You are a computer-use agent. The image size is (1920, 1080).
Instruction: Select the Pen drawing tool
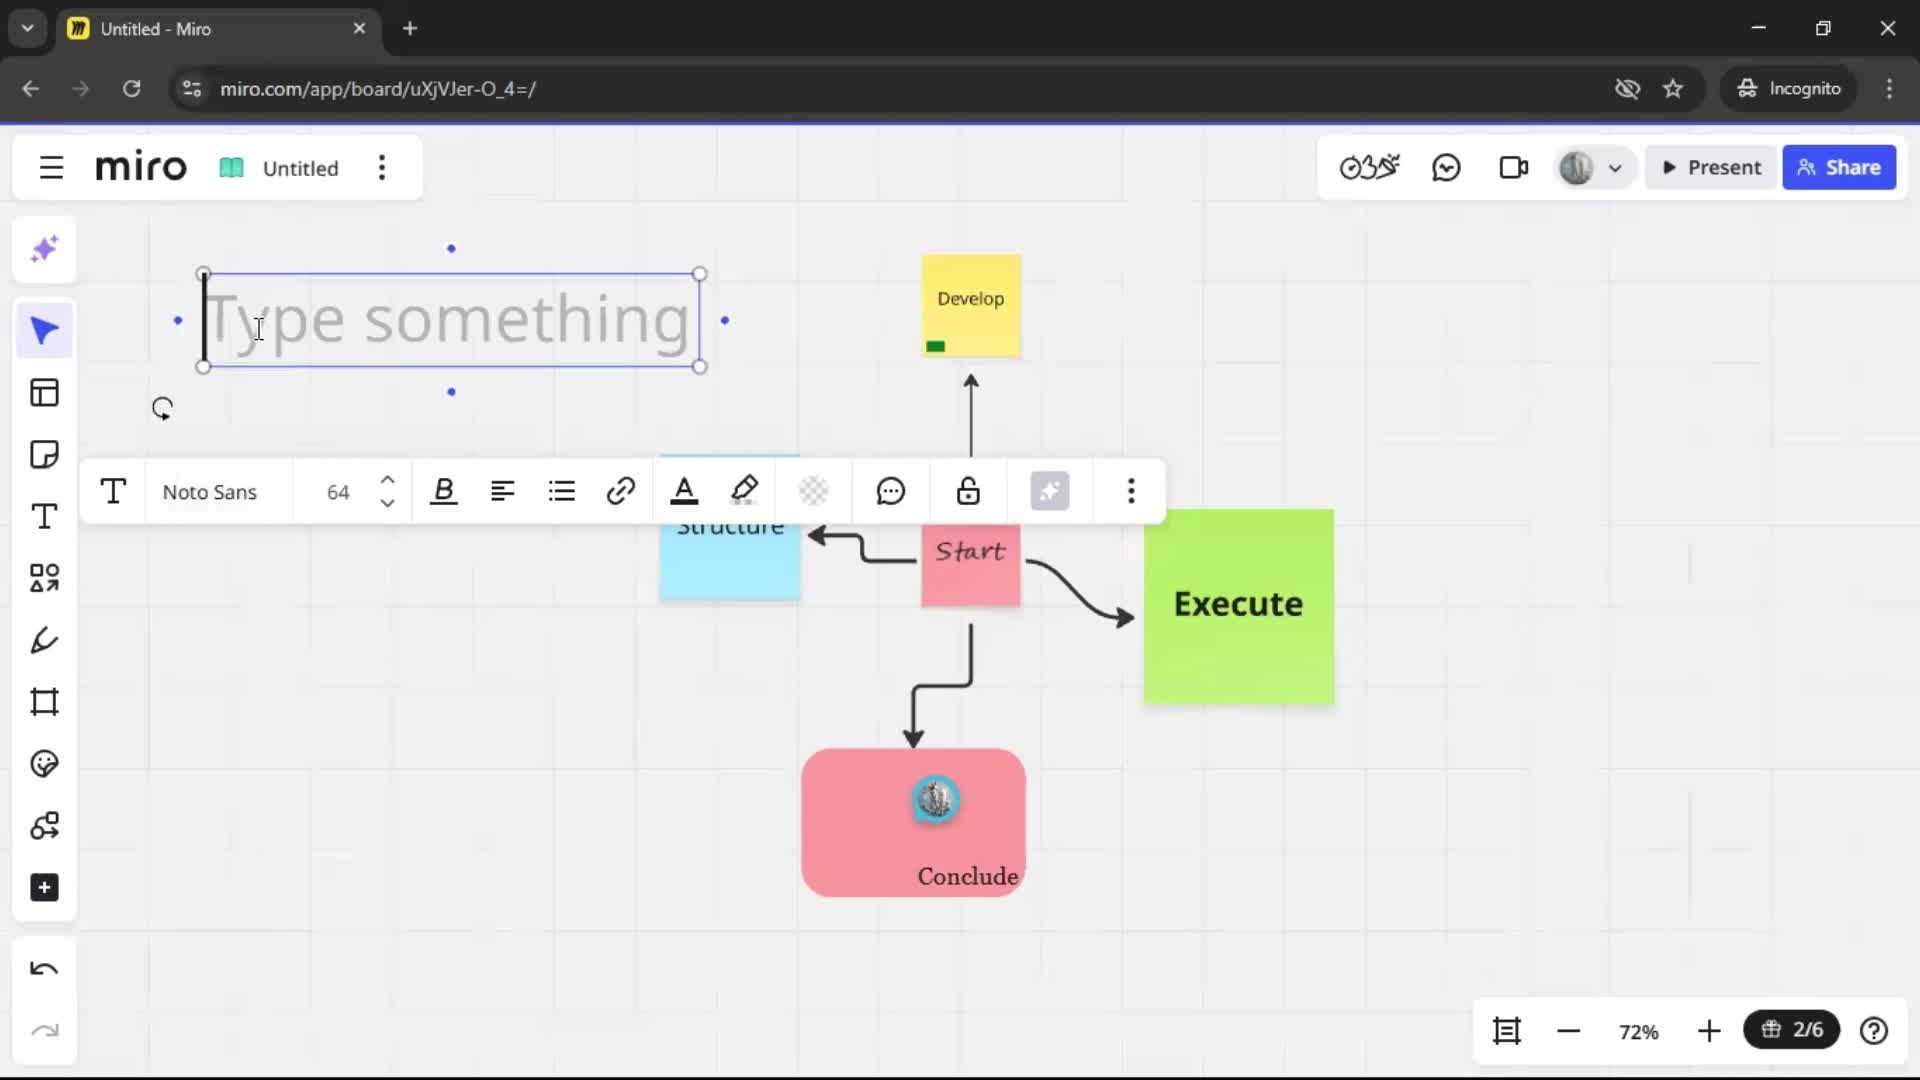[44, 640]
